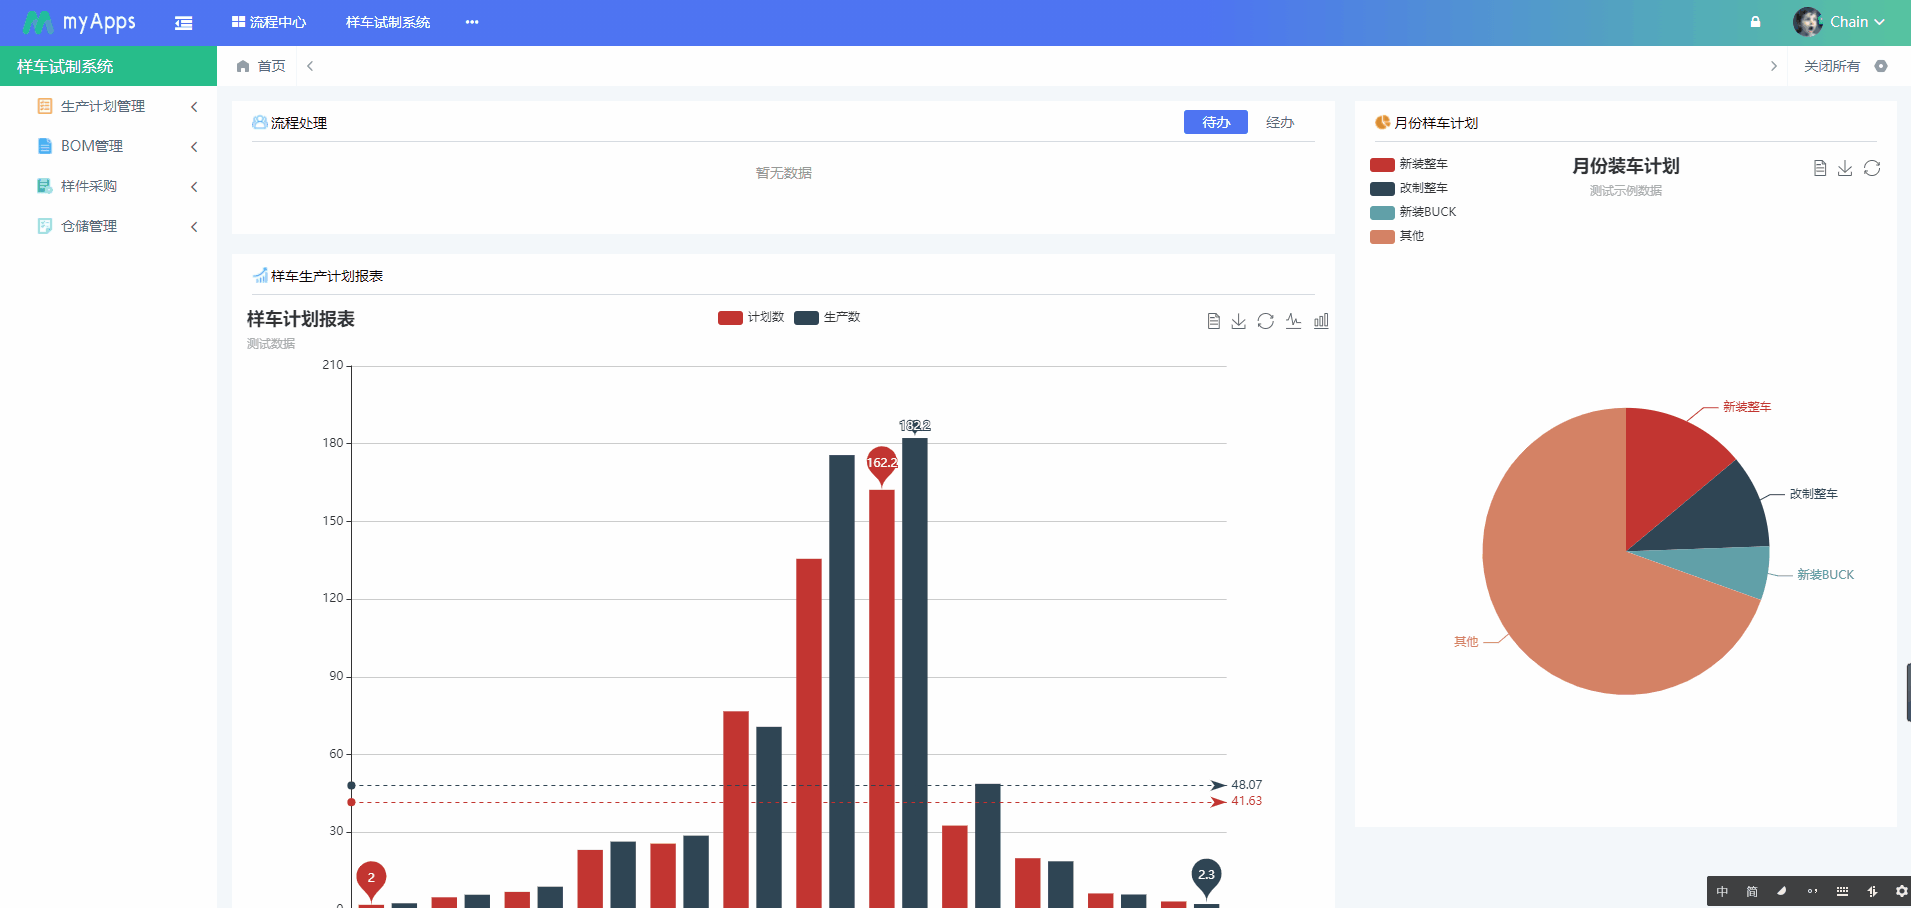
Task: Restore the pie chart with refresh icon
Action: coord(1872,168)
